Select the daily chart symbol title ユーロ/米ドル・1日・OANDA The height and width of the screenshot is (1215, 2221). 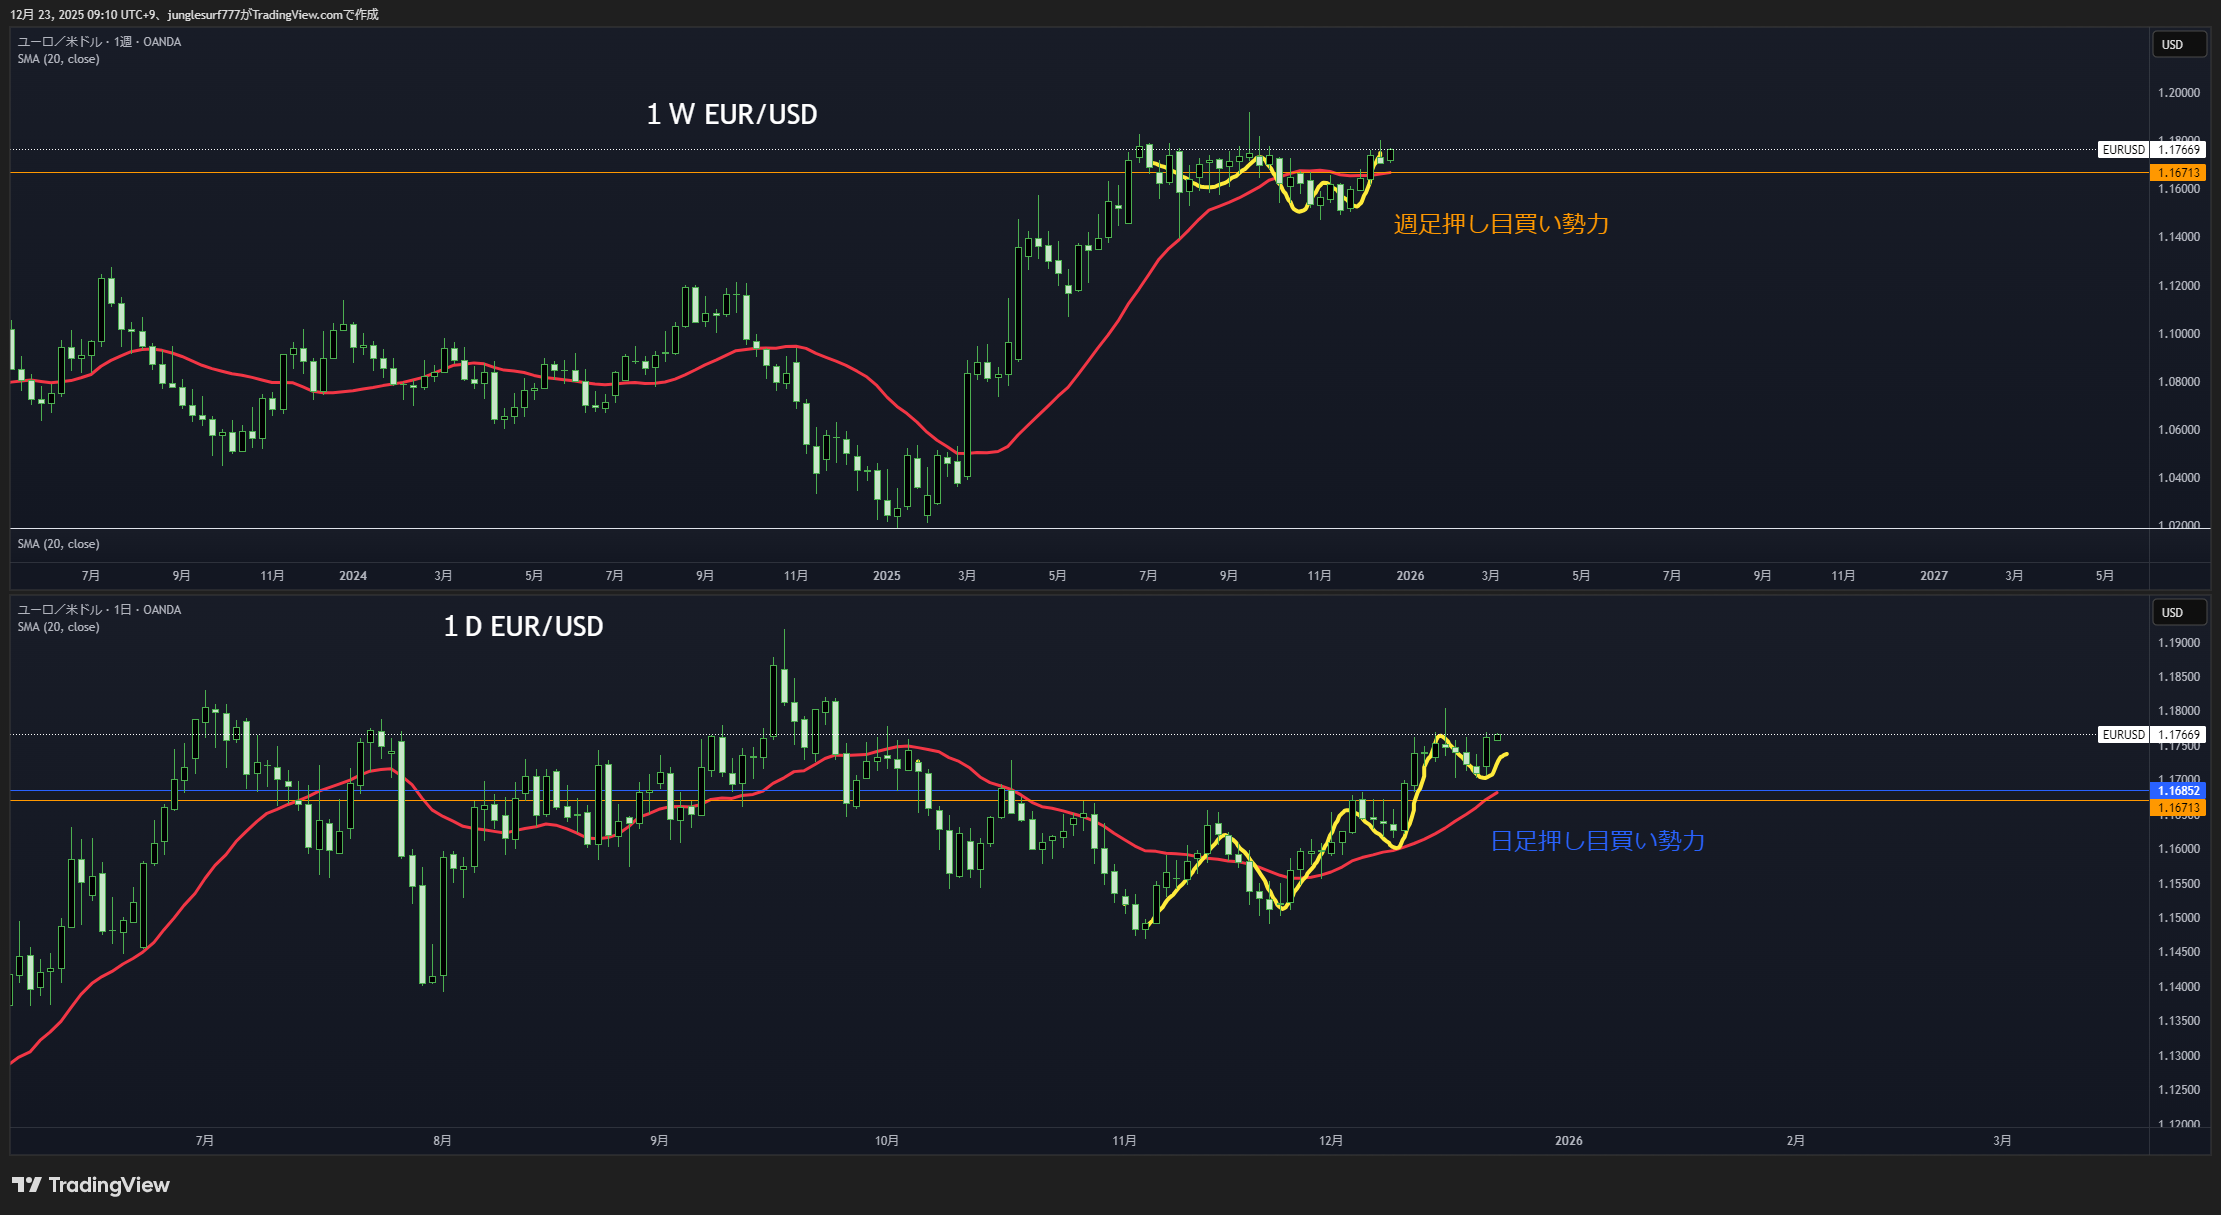99,610
